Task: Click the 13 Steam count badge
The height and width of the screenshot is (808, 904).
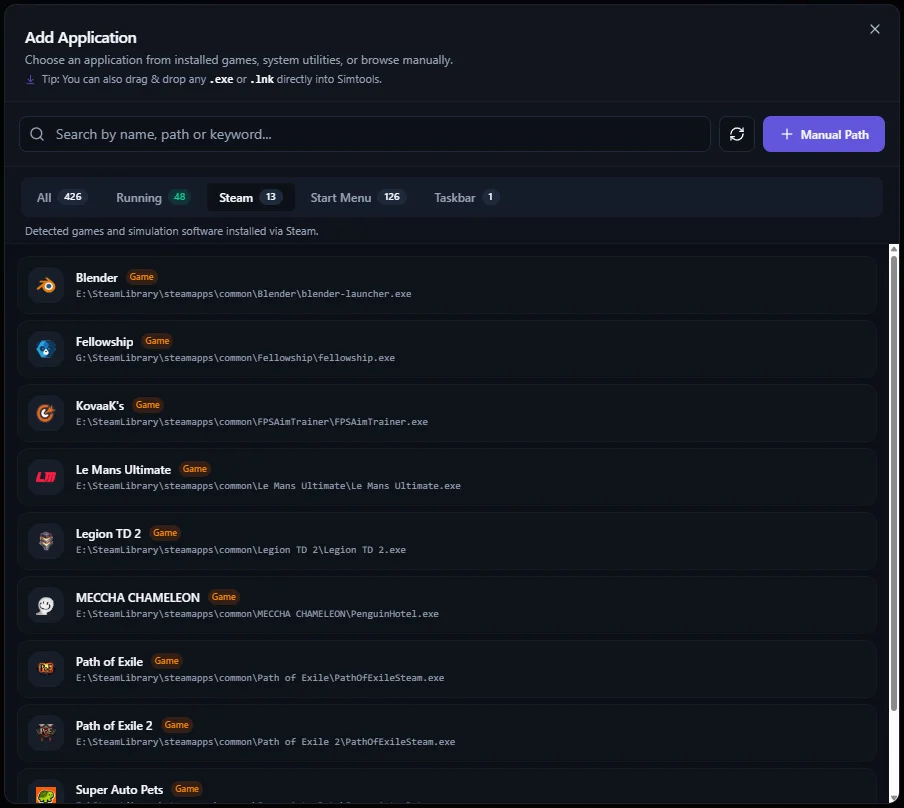Action: click(x=271, y=197)
